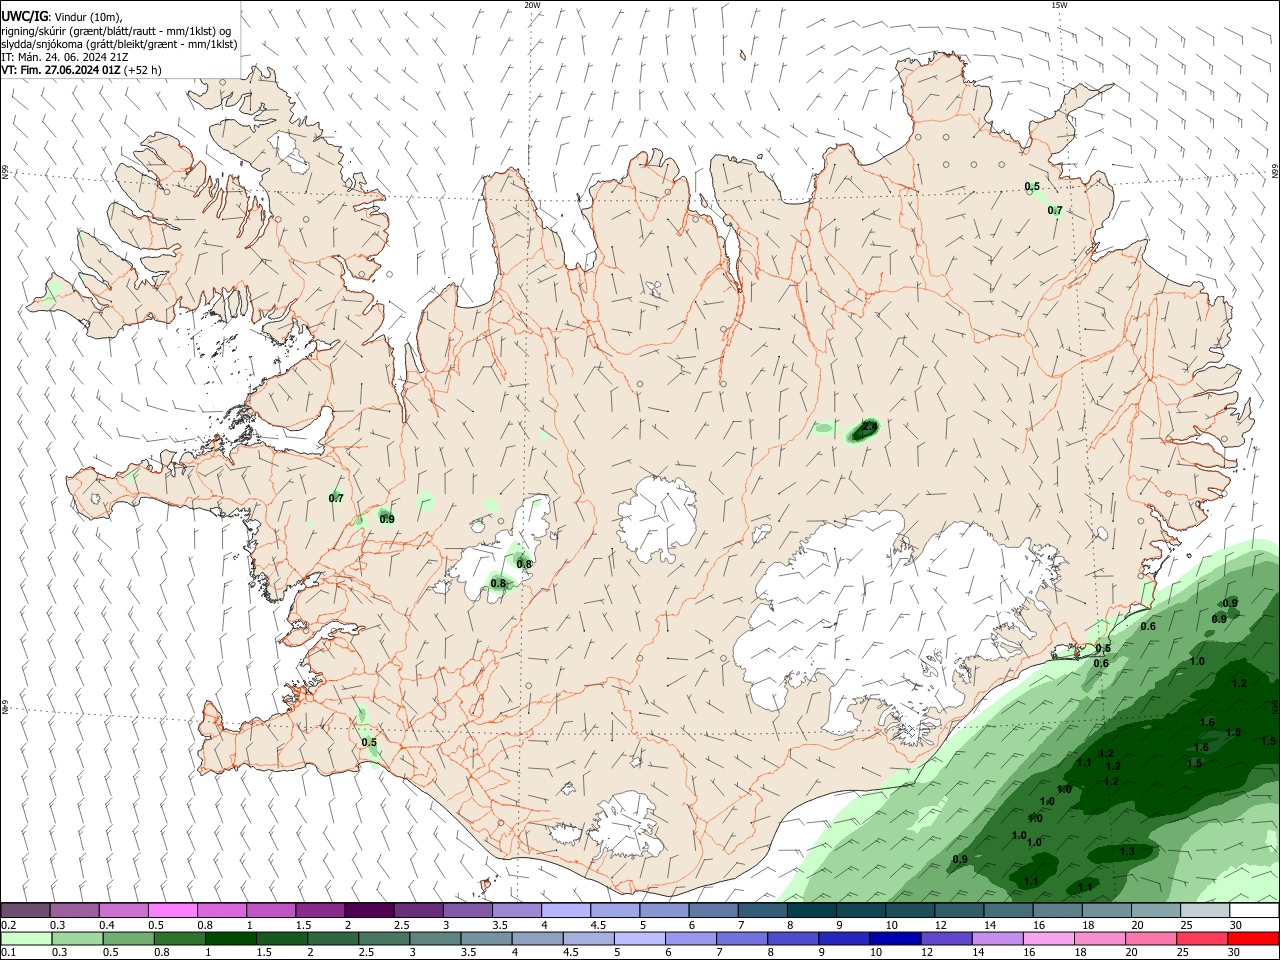Screen dimensions: 1280x960
Task: Click the bright red swatch labeled 30
Action: pos(1255,939)
